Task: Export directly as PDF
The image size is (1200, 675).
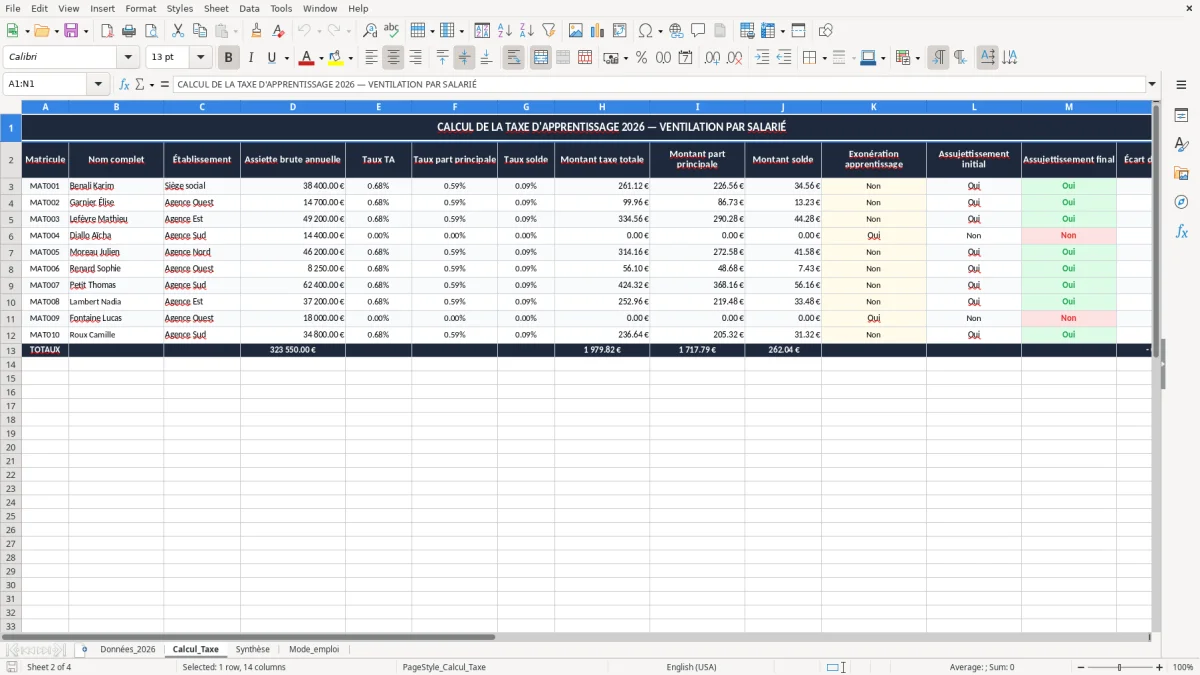Action: [x=107, y=31]
